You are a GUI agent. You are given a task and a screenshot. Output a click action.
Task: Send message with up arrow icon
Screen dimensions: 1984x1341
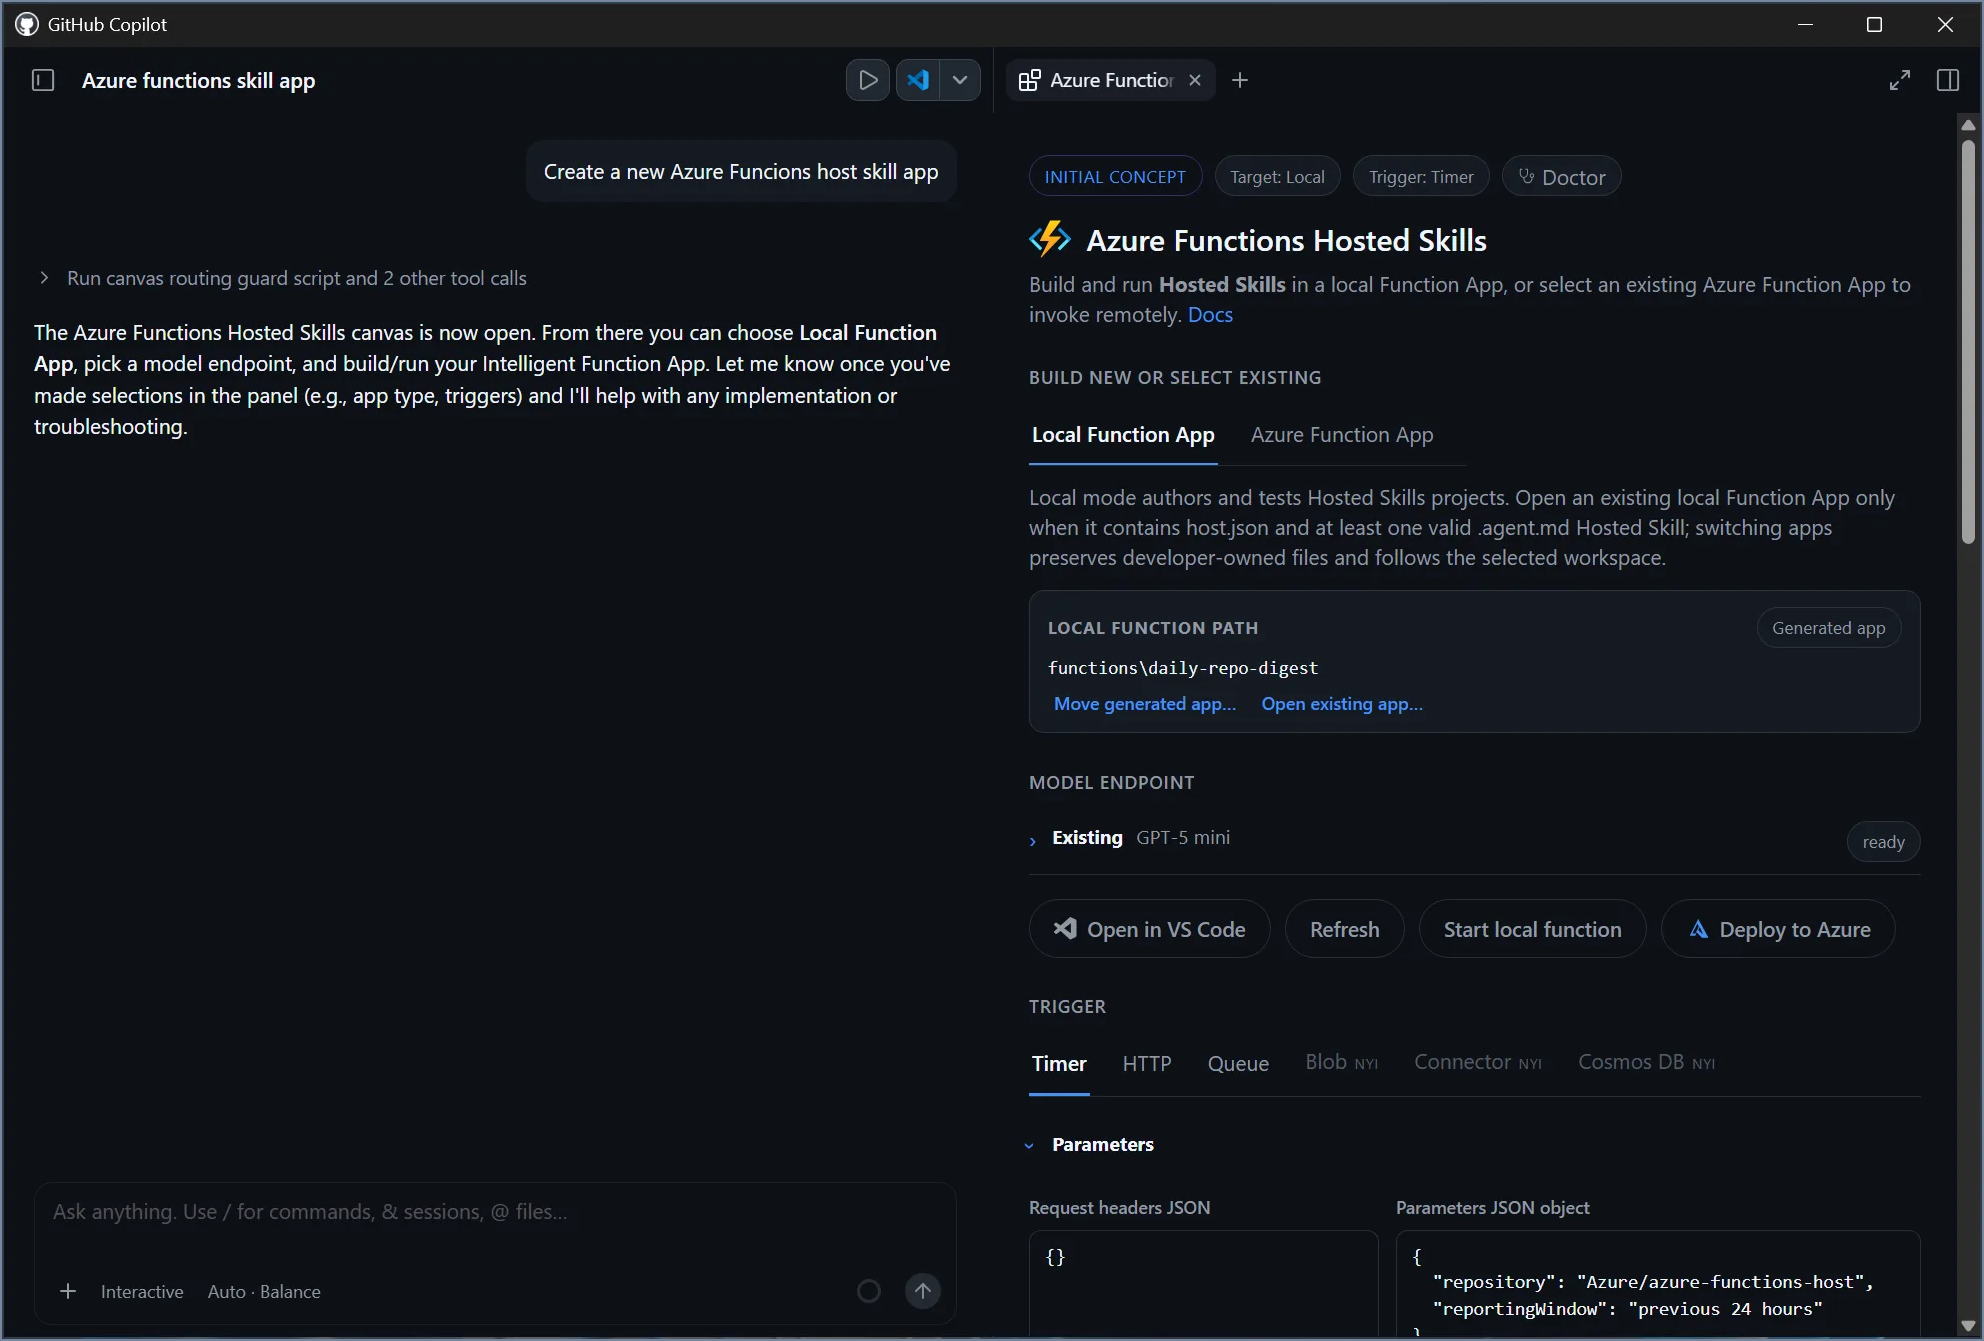point(923,1291)
